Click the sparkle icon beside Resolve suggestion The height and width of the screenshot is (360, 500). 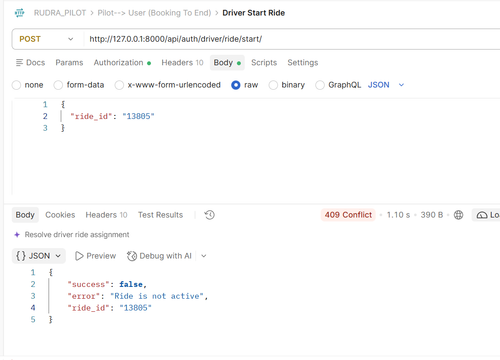click(17, 235)
